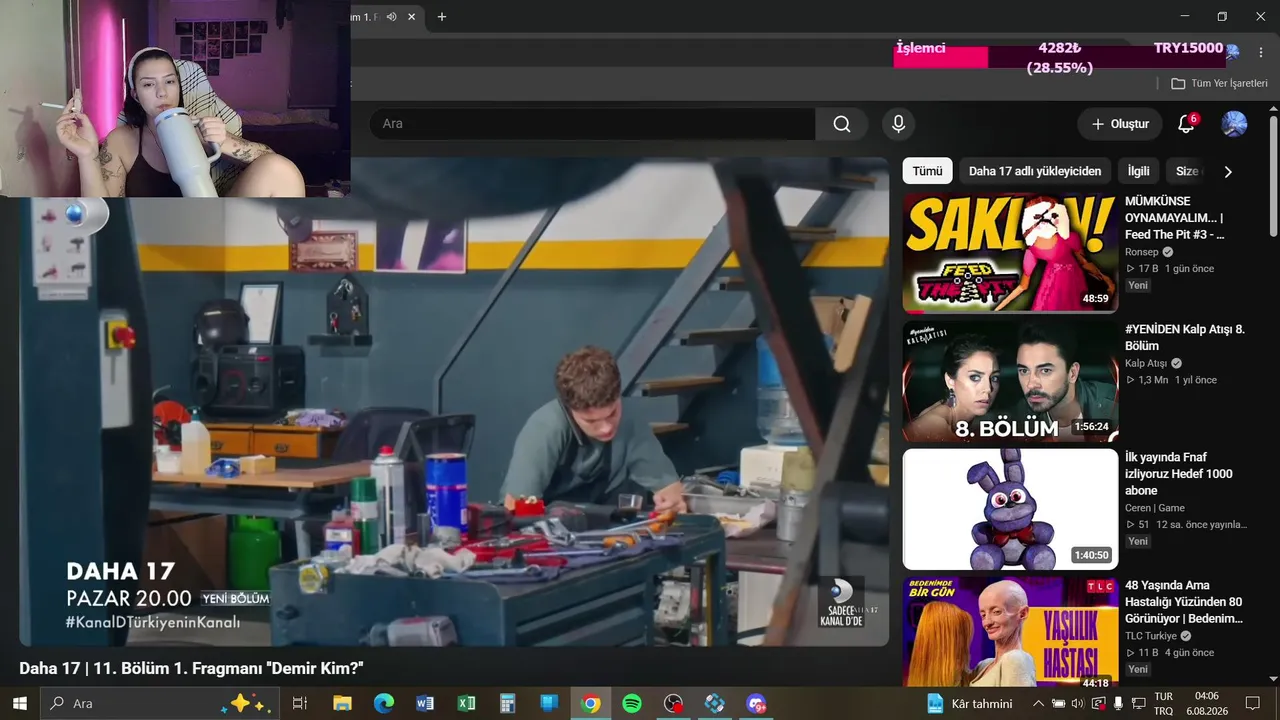Viewport: 1280px width, 720px height.
Task: Open Spotify from the taskbar
Action: click(632, 703)
